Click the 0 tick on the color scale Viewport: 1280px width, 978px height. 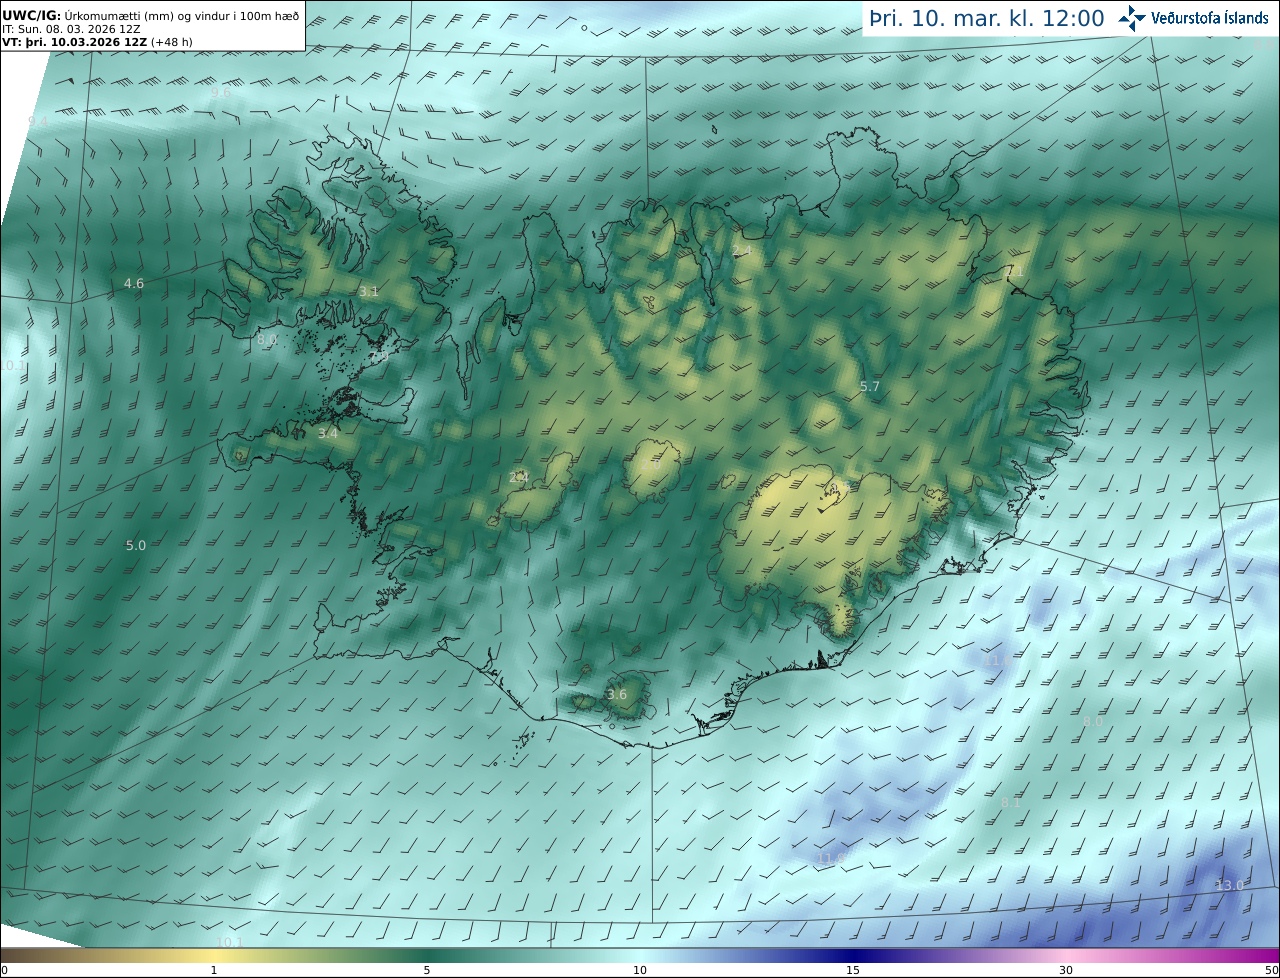coord(4,971)
